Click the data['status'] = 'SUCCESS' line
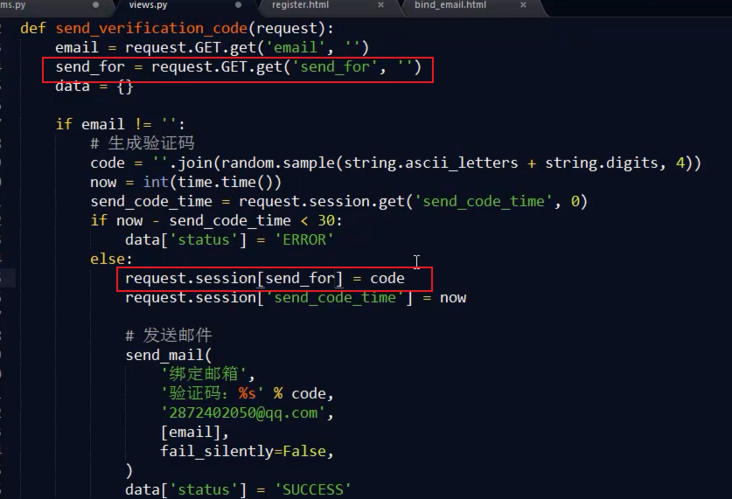The image size is (732, 499). tap(238, 490)
